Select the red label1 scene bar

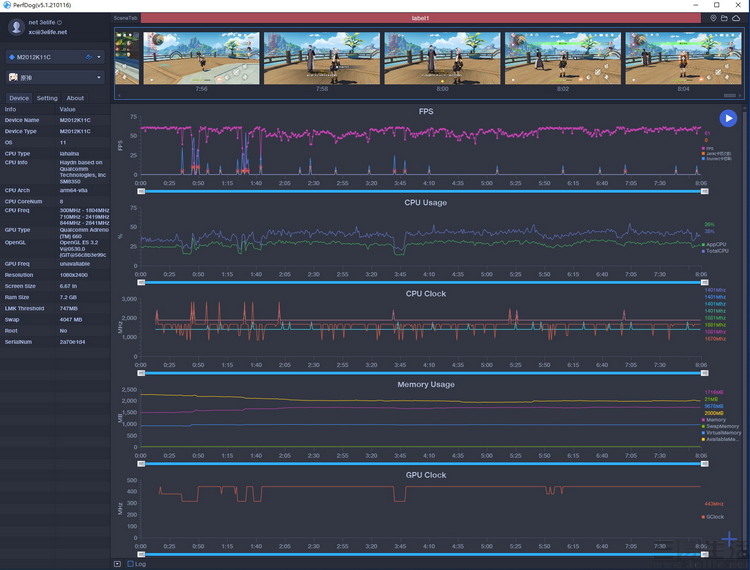420,18
